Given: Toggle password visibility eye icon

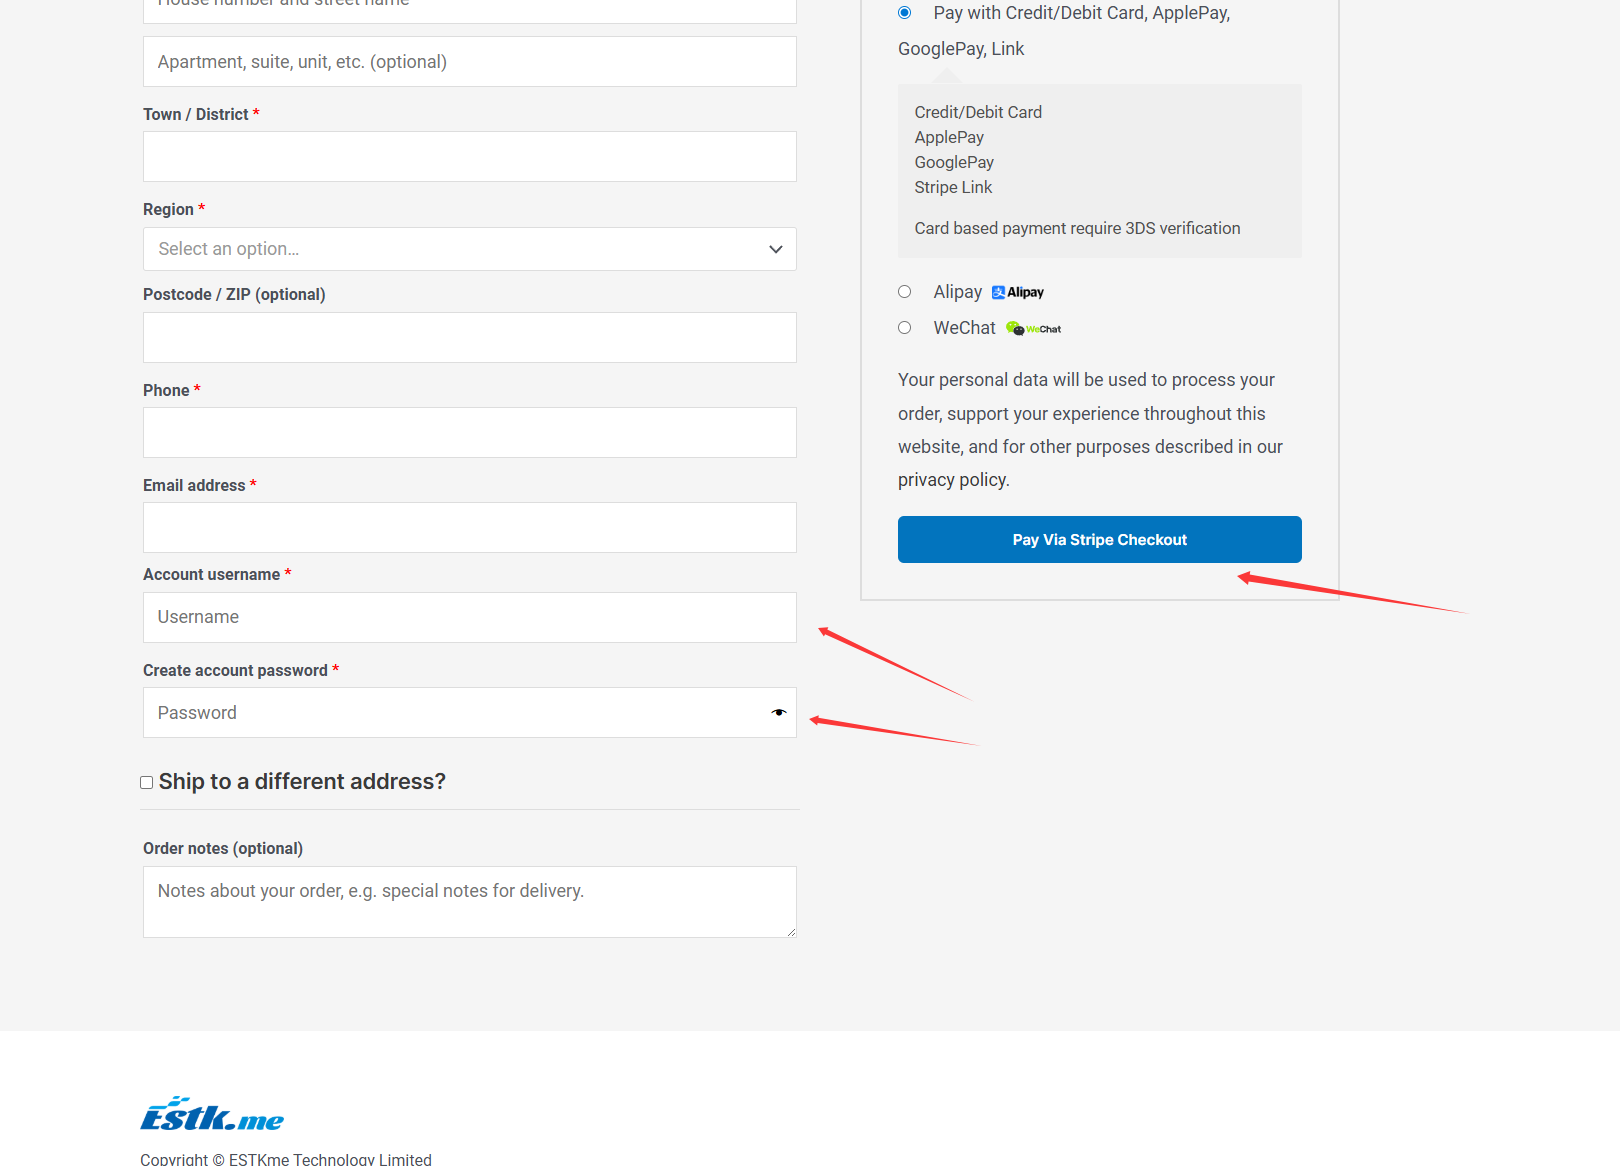Looking at the screenshot, I should tap(778, 713).
